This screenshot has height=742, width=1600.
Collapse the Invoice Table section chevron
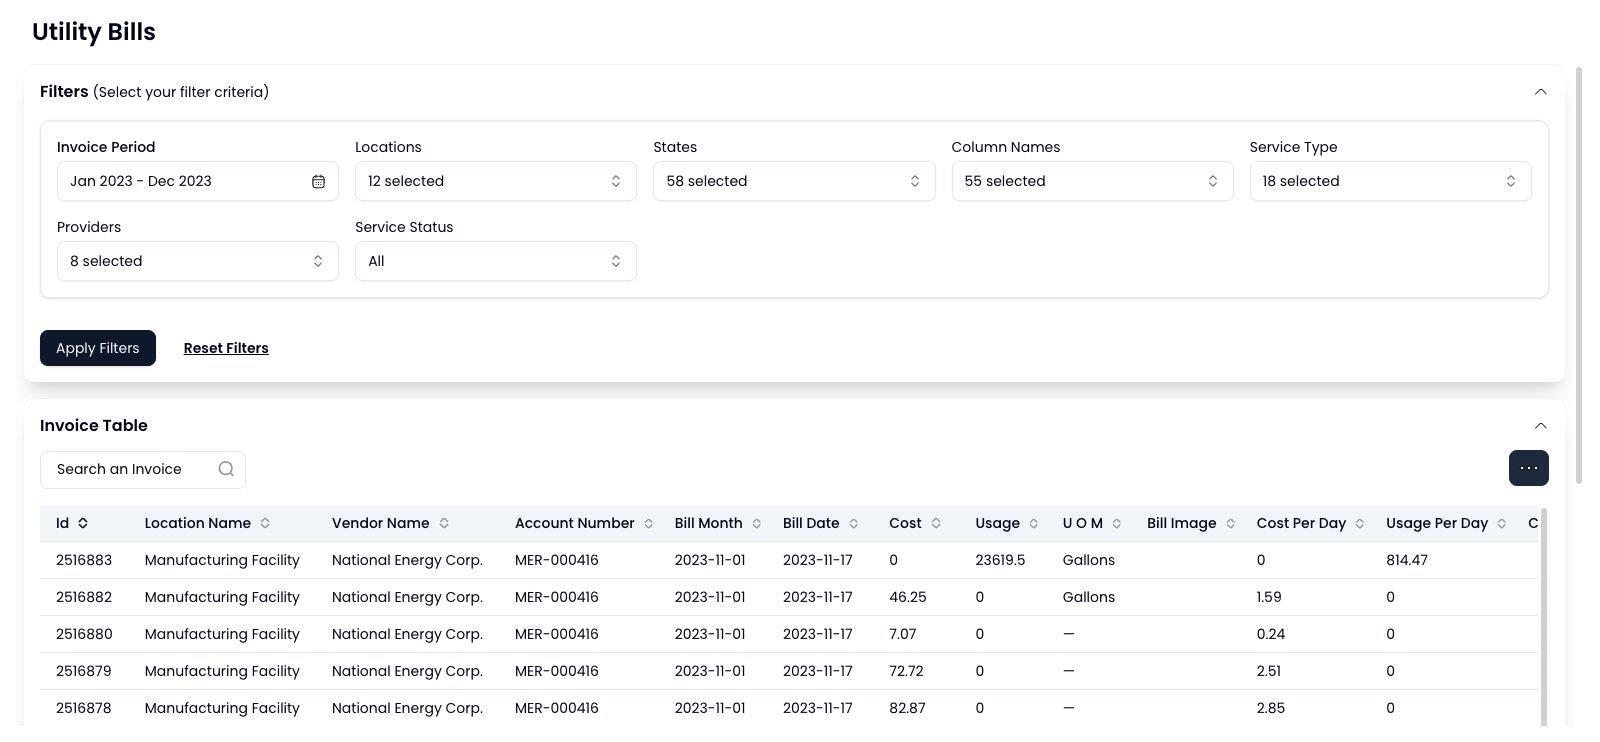coord(1540,426)
